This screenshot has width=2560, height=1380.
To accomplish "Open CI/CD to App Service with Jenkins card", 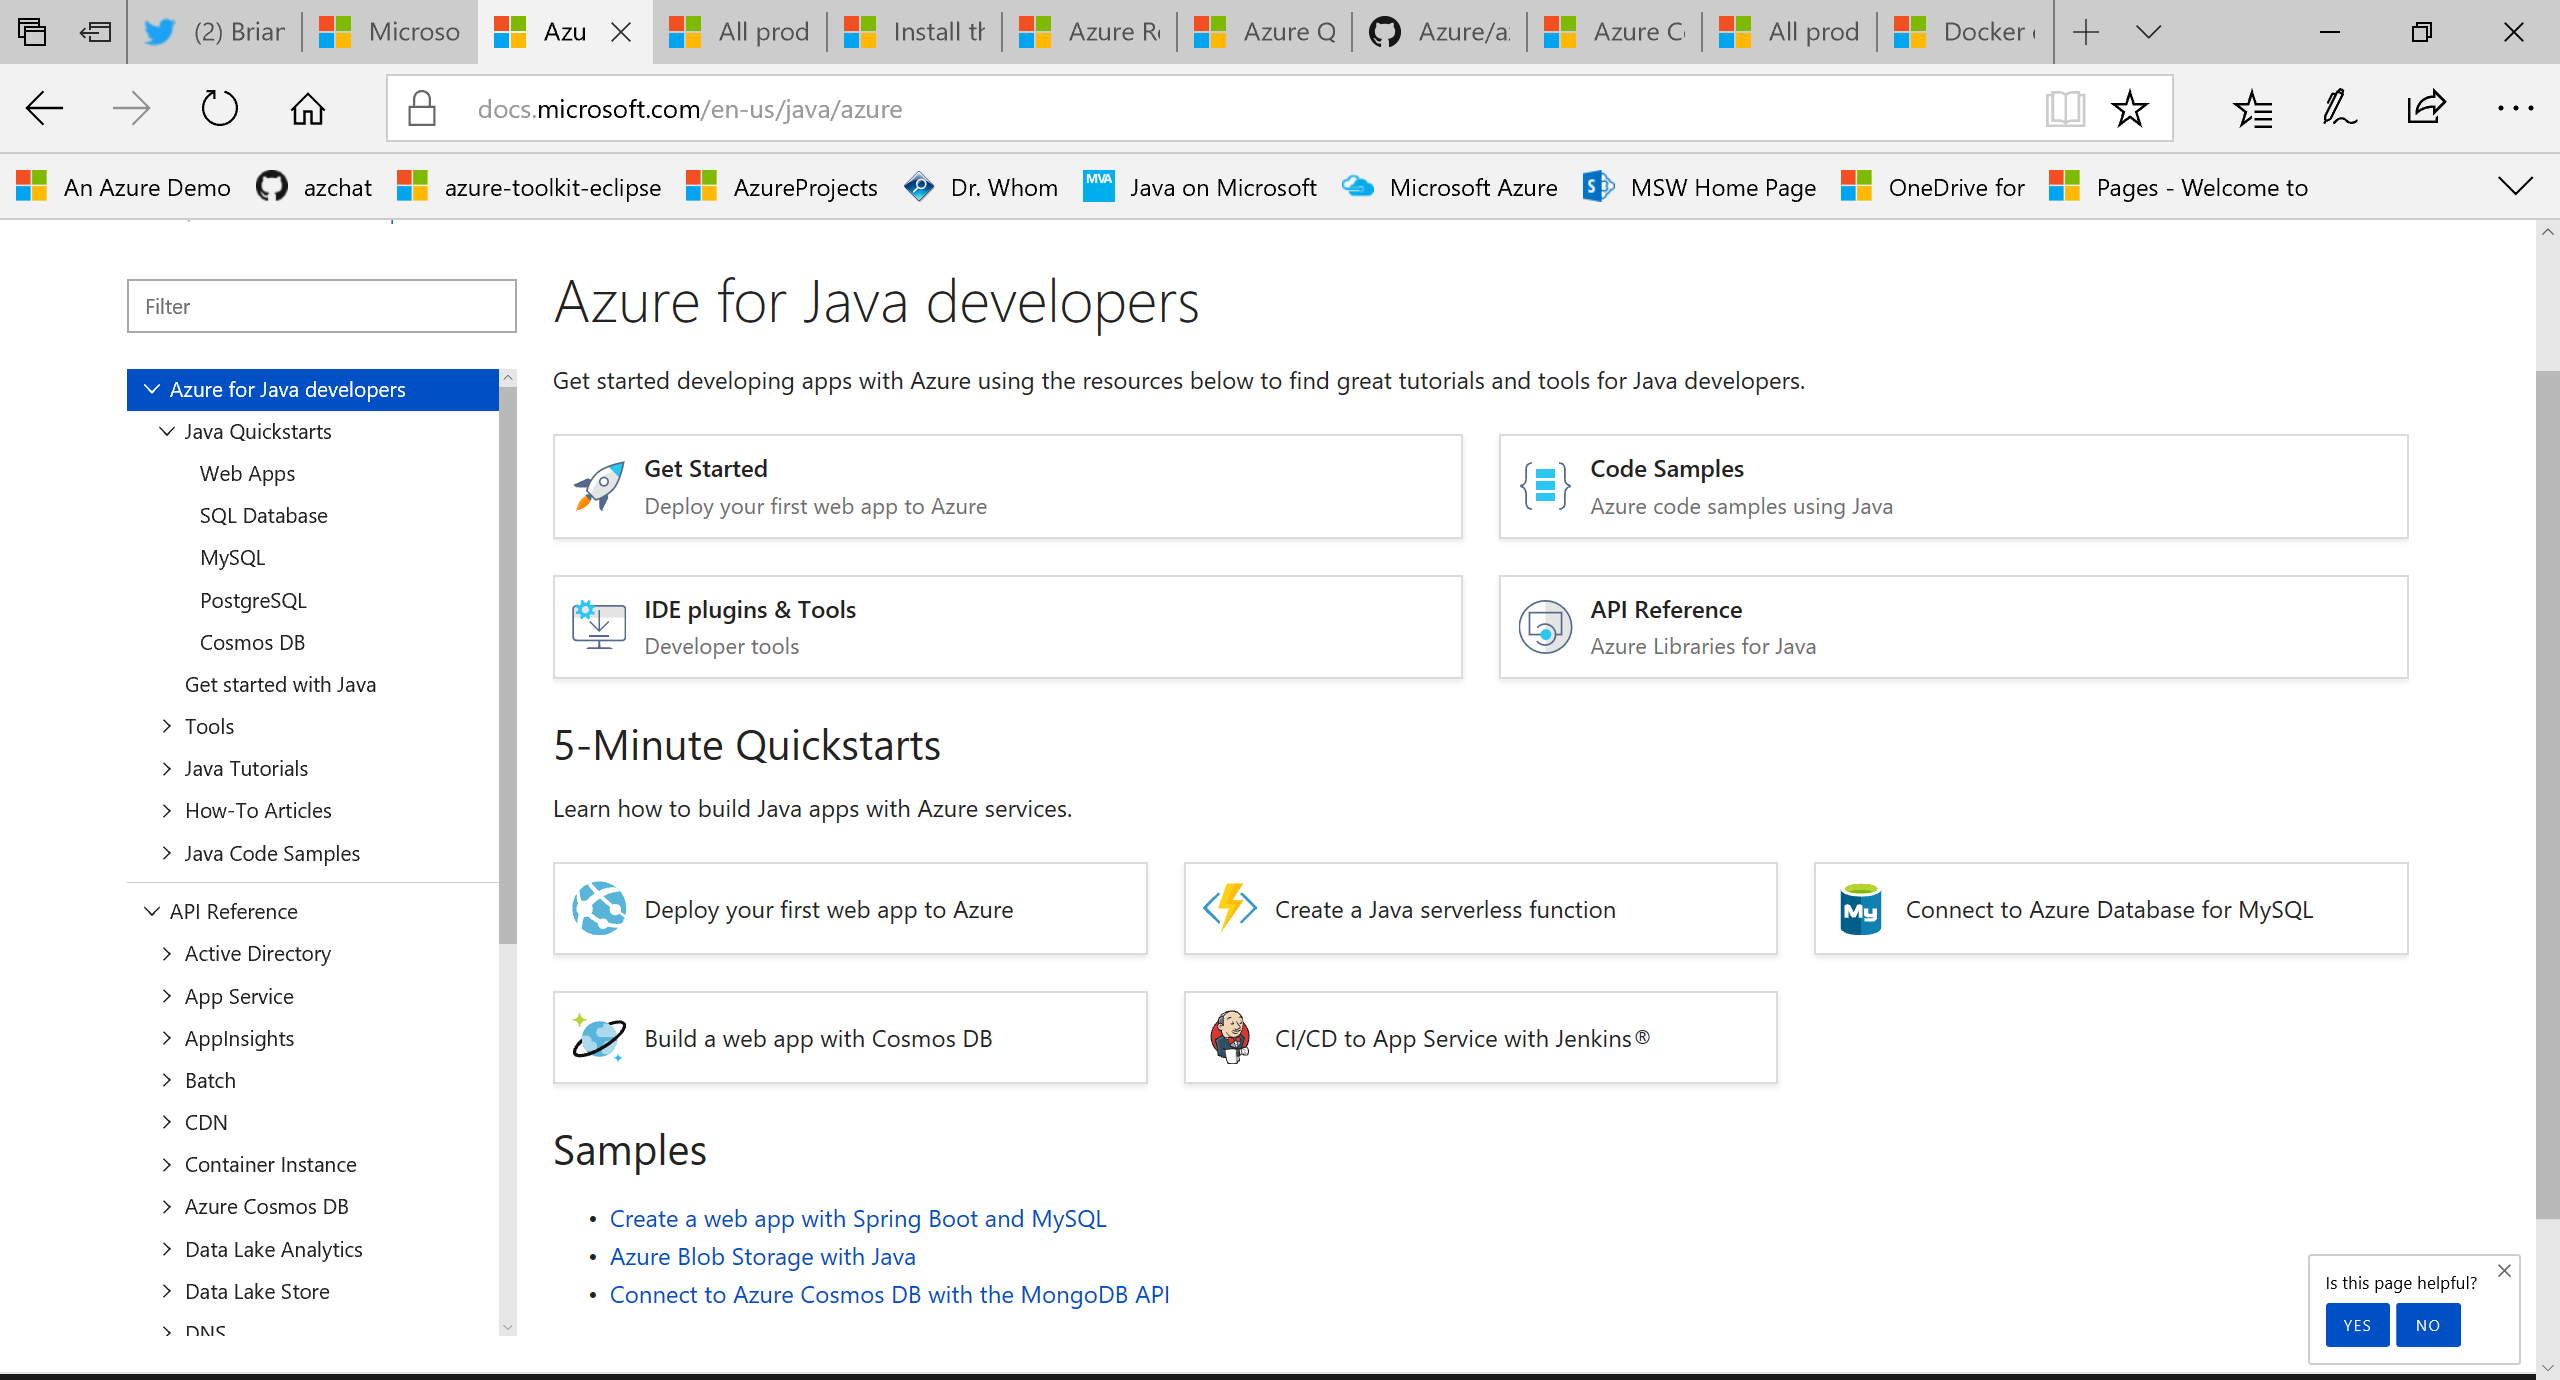I will 1480,1037.
